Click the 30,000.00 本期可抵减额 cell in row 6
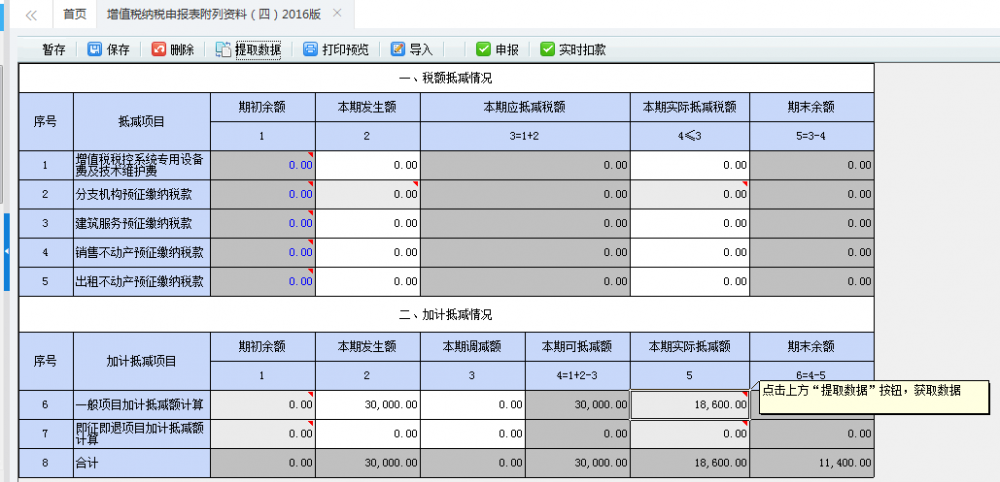Screen dimensions: 1000x482 [577, 405]
